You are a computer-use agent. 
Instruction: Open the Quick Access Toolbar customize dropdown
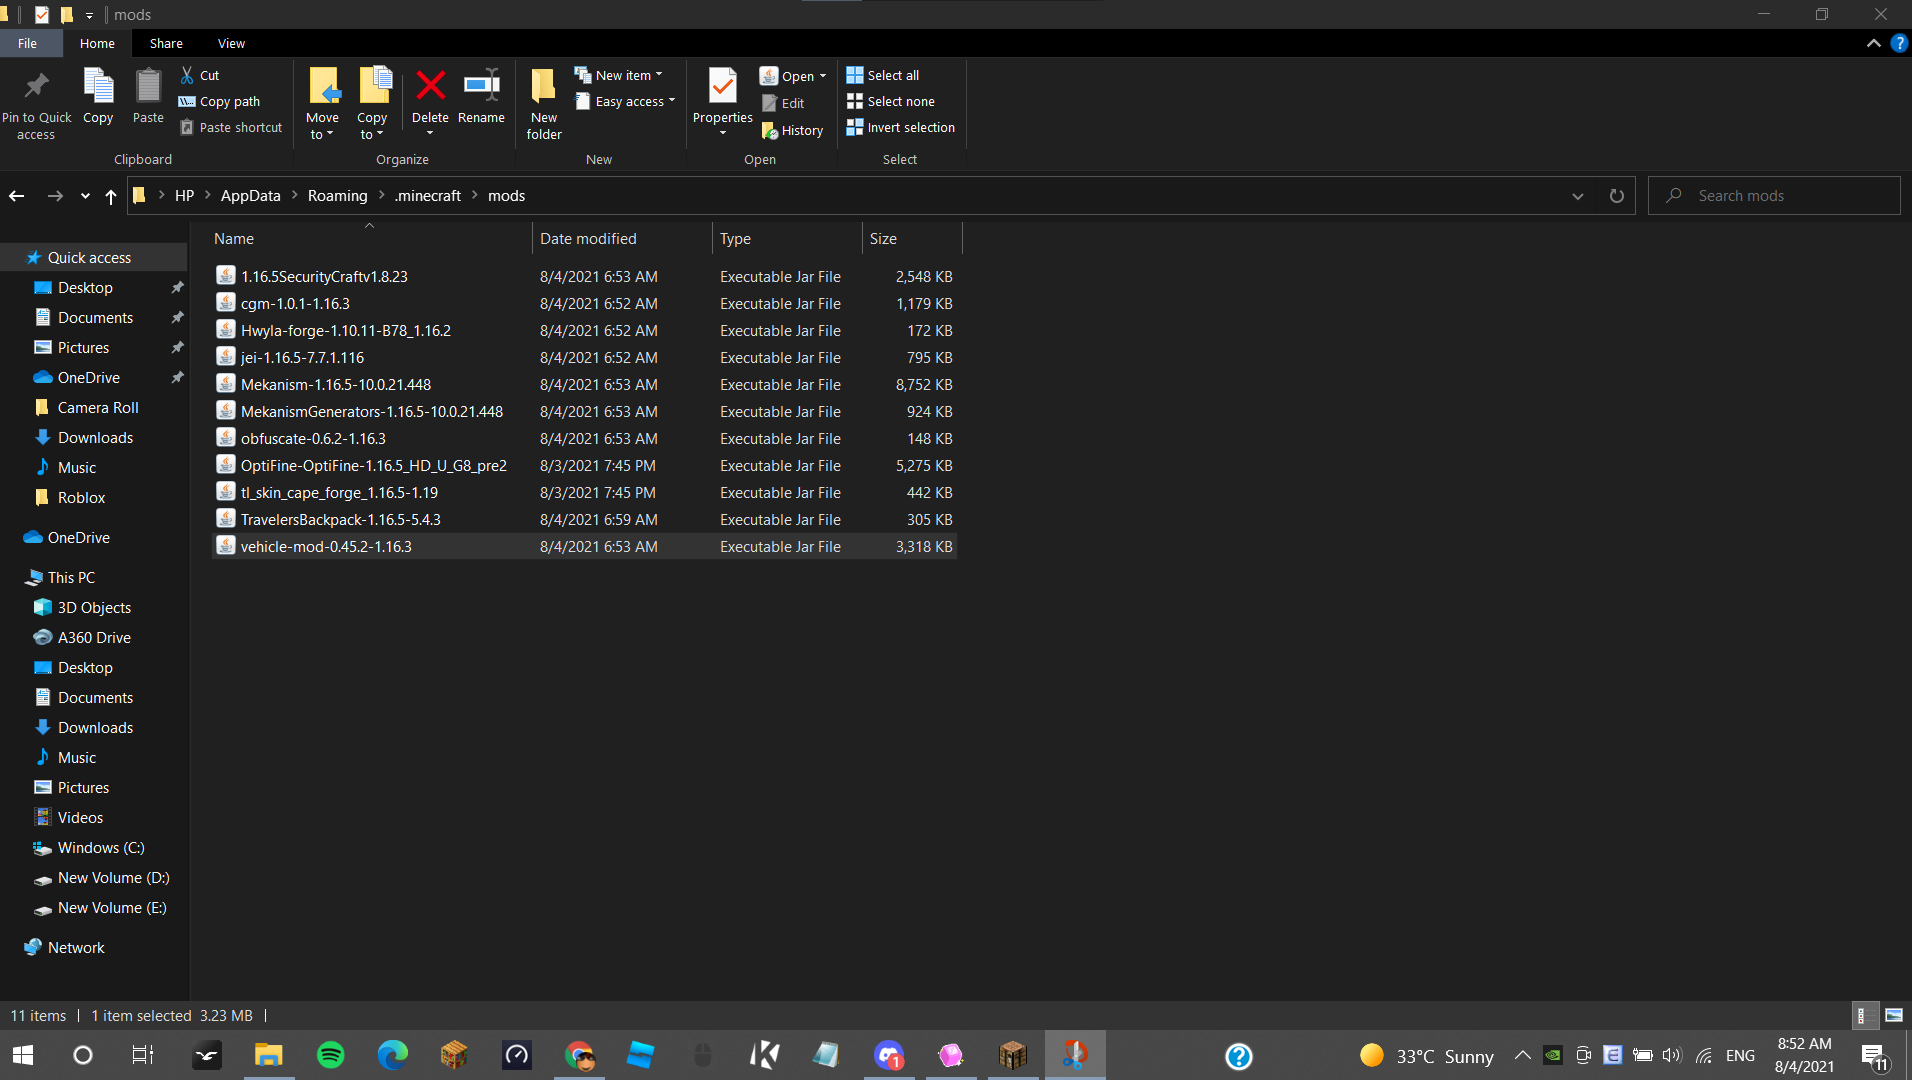[x=89, y=15]
